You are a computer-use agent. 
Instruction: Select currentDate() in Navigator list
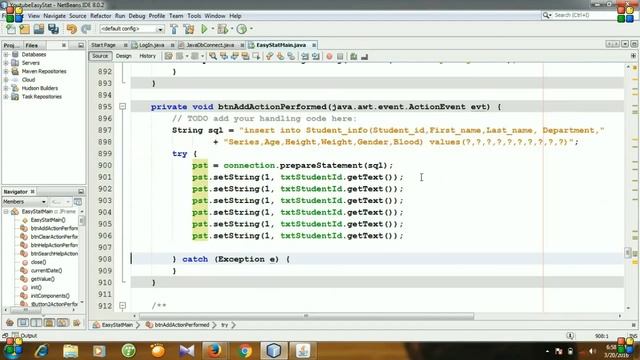click(46, 271)
